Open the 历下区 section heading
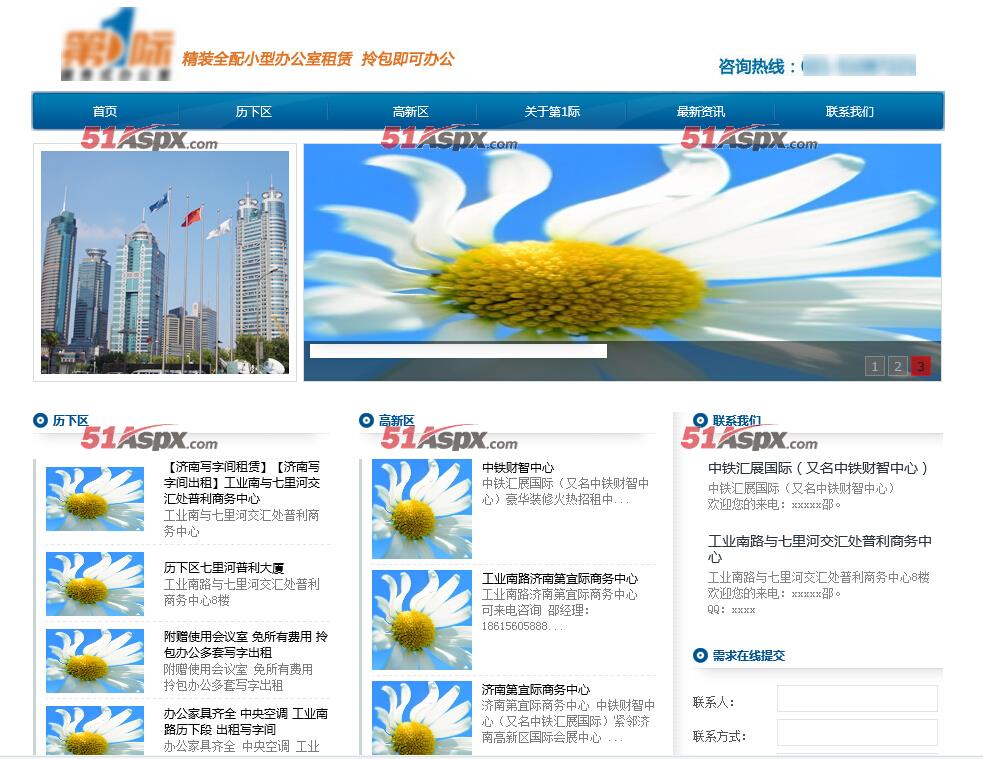983x759 pixels. 70,421
